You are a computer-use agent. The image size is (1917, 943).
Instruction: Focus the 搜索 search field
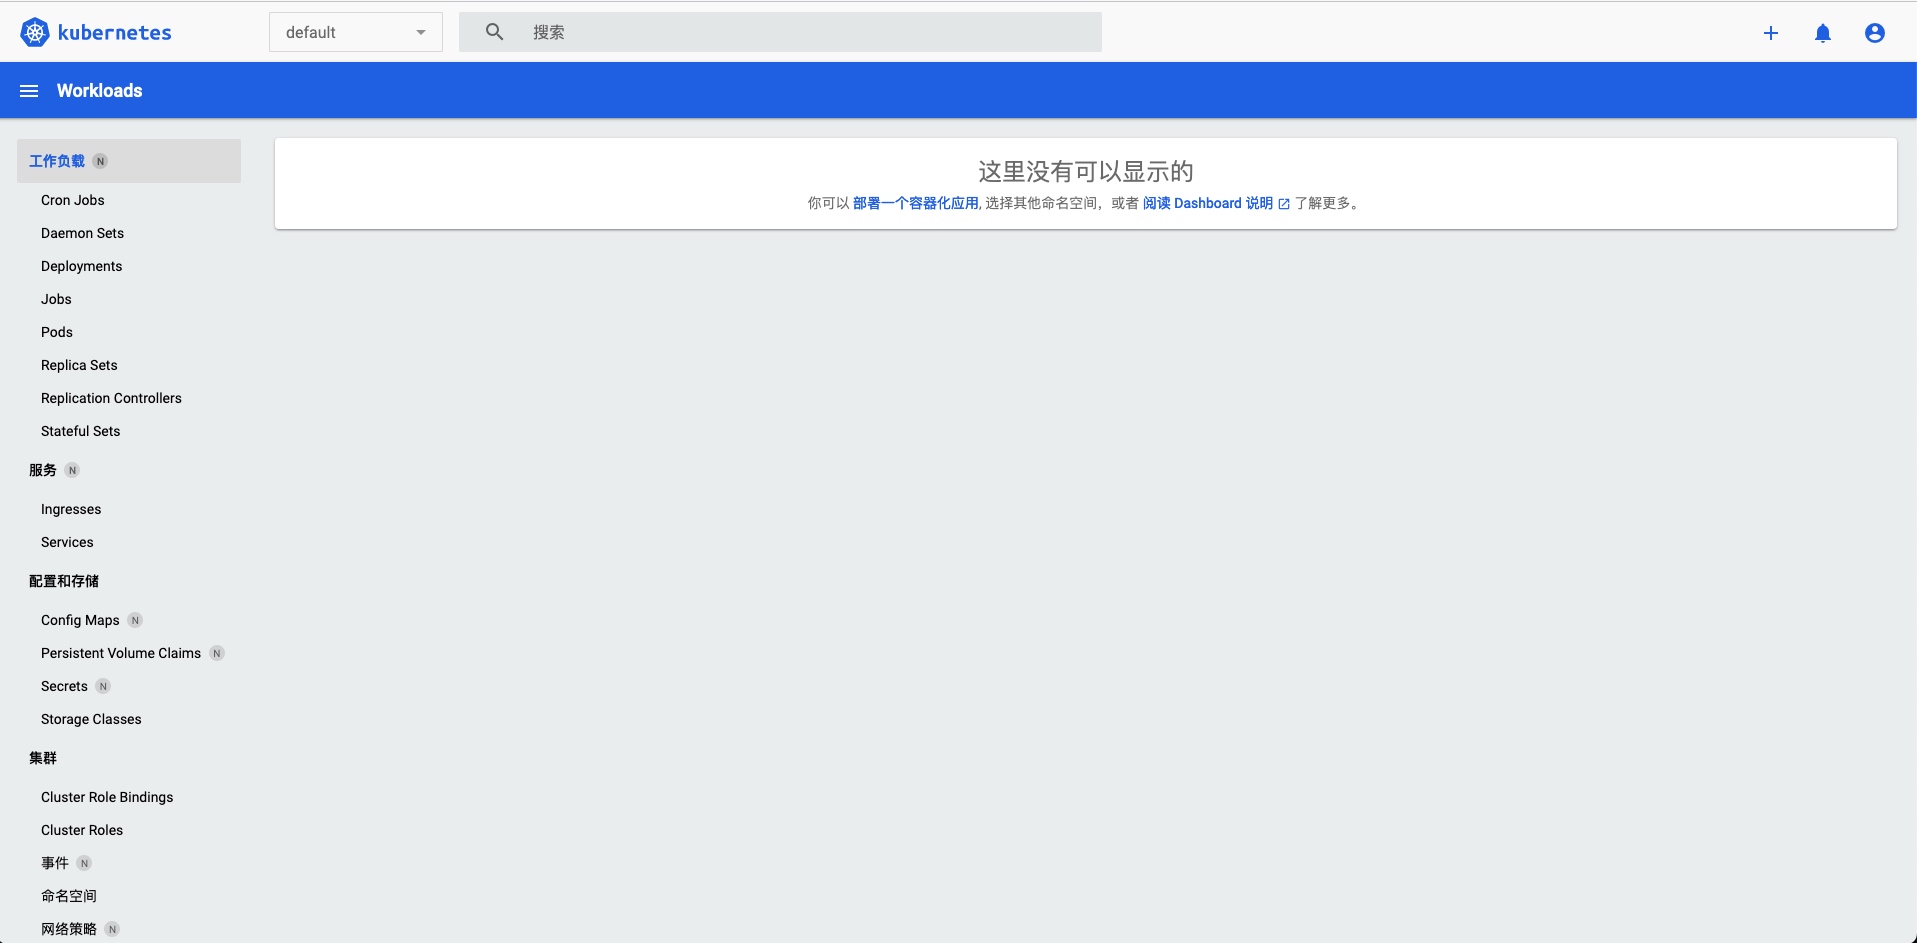pyautogui.click(x=800, y=32)
